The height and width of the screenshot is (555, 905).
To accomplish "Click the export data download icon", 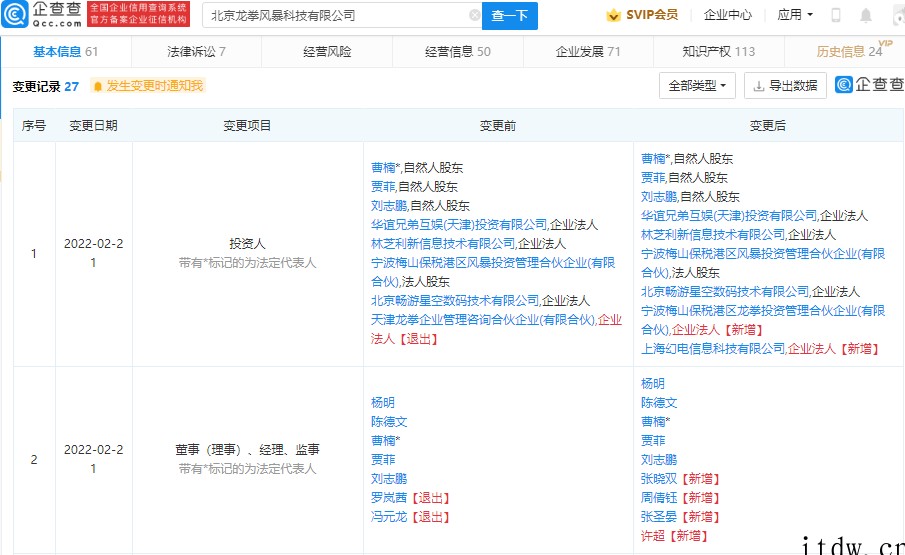I will pos(759,86).
